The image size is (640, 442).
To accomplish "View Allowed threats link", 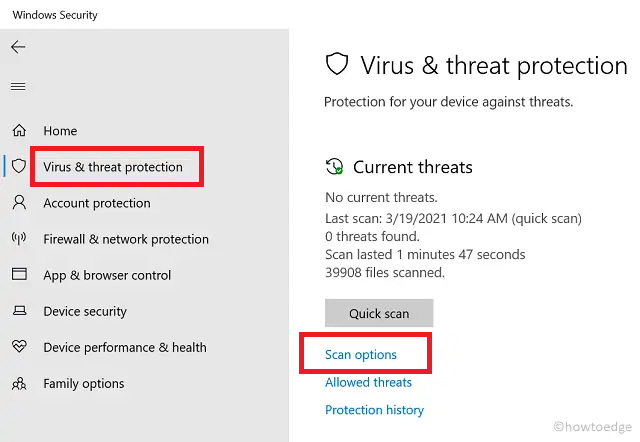I will [368, 382].
